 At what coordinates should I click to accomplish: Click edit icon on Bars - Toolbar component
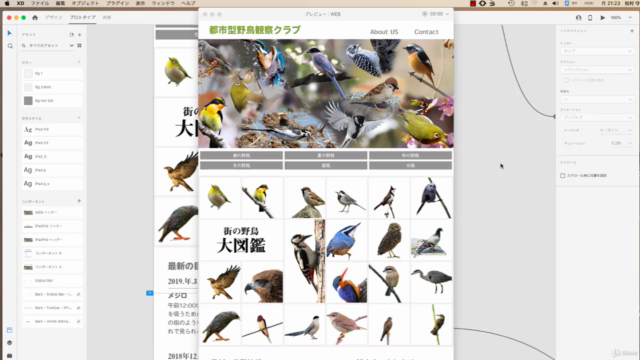click(78, 308)
